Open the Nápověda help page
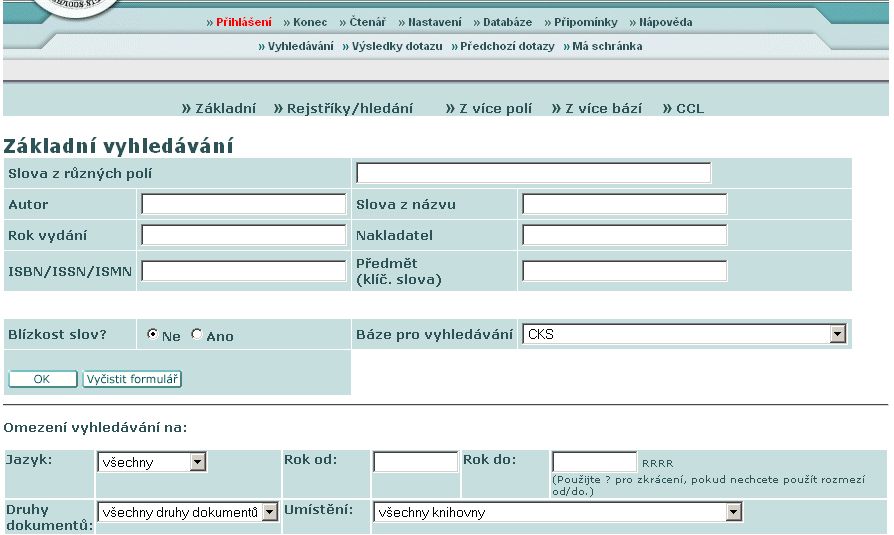Screen dimensions: 894x535 click(x=666, y=22)
